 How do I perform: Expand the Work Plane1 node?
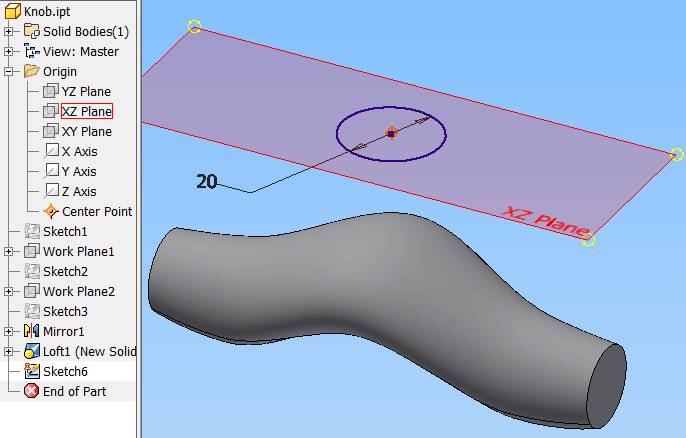(x=8, y=251)
